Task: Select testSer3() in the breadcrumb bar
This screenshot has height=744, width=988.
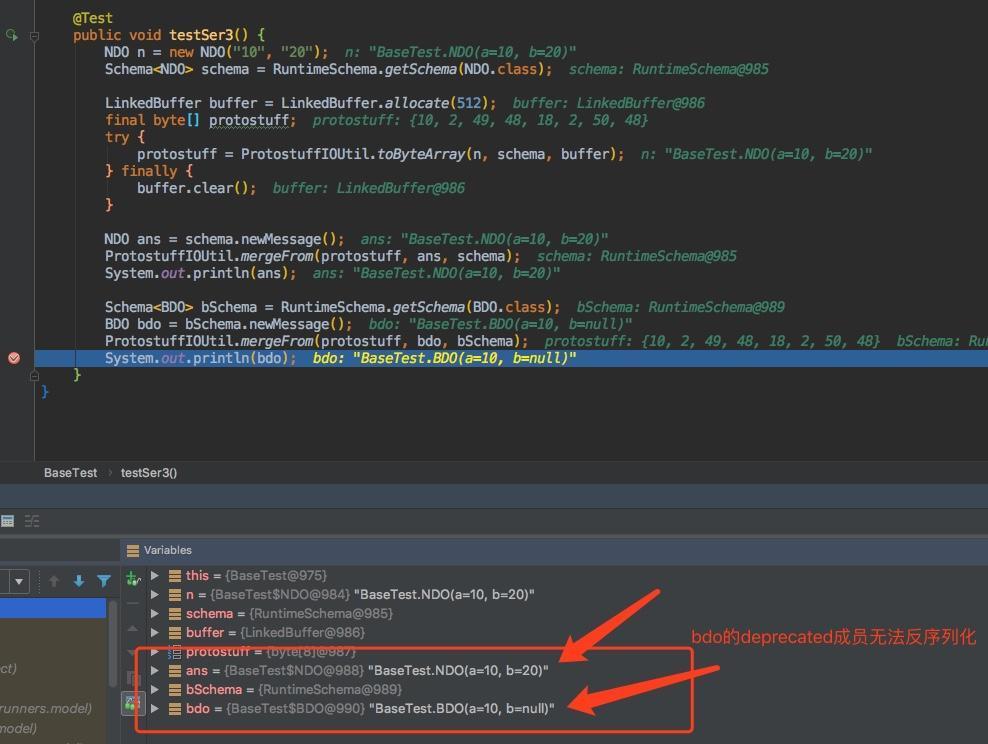Action: click(148, 472)
